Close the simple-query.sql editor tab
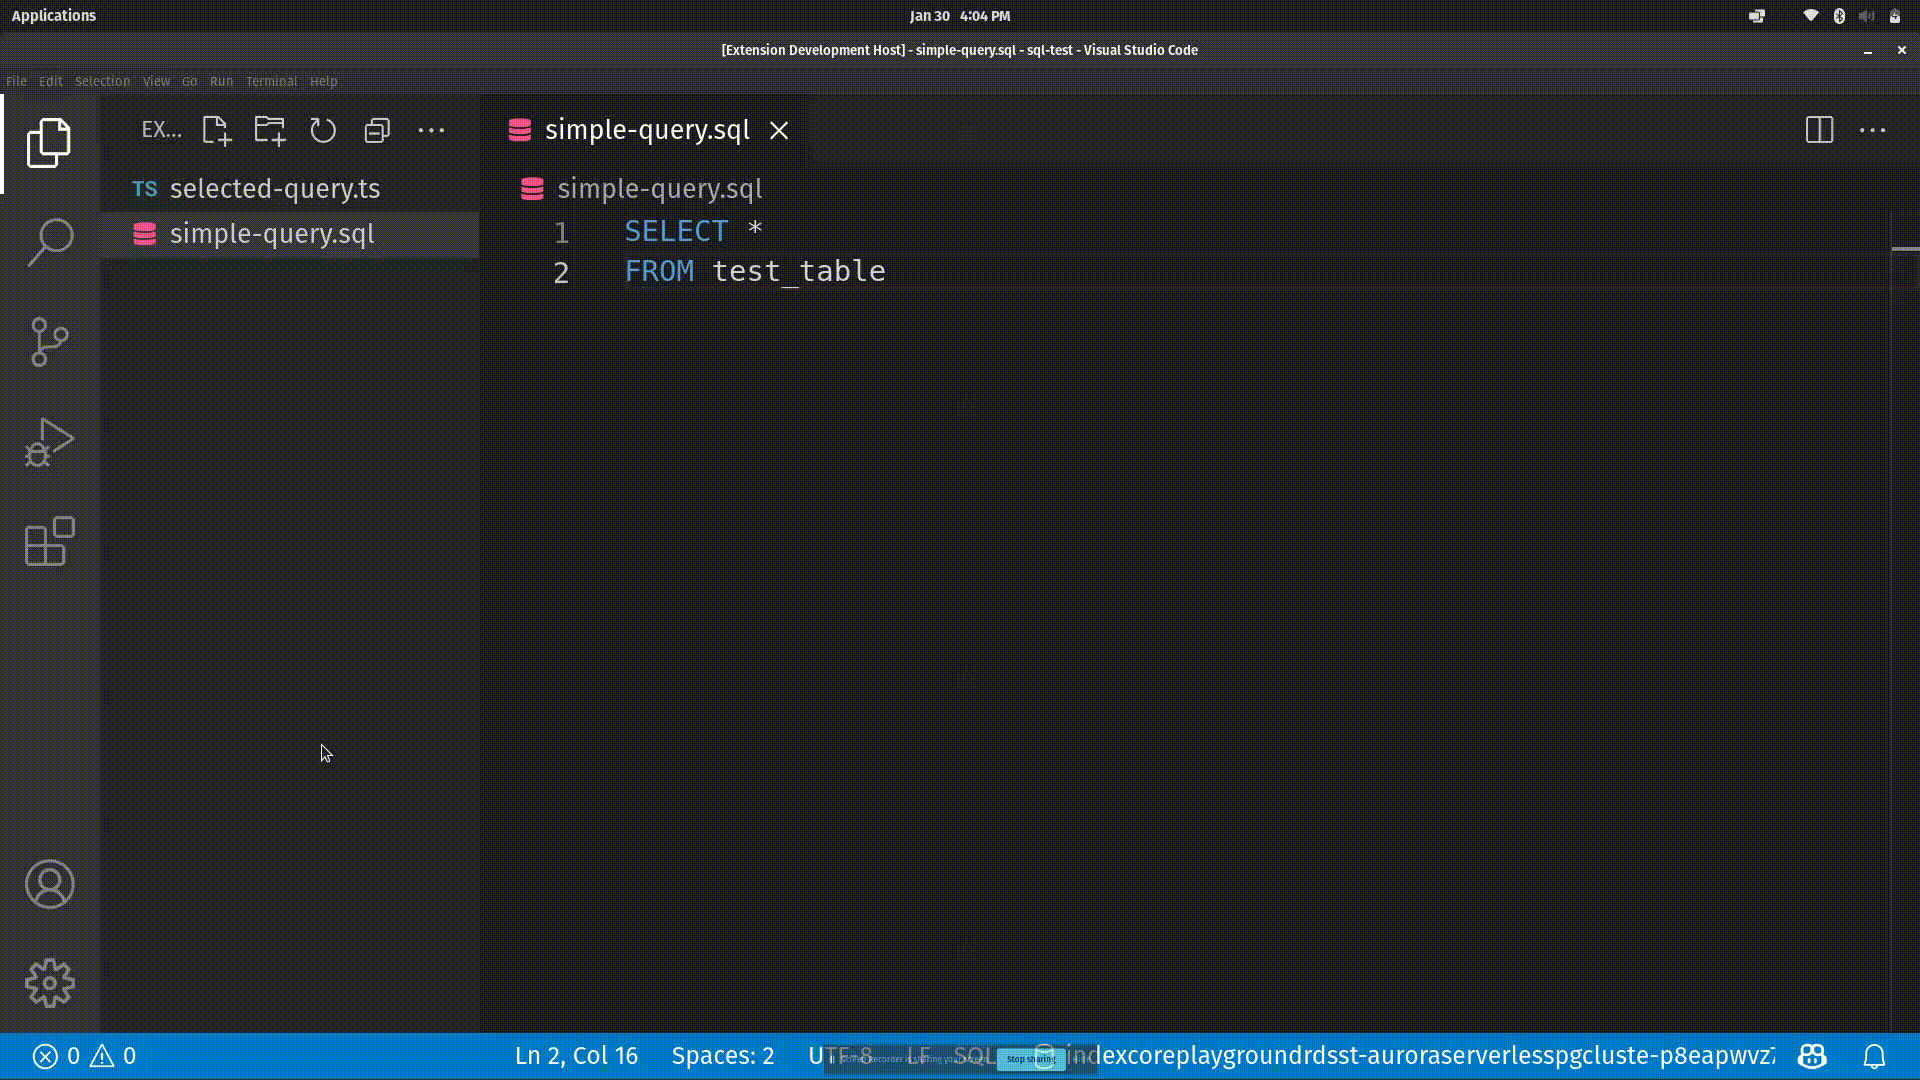Screen dimensions: 1920x1080 [779, 131]
